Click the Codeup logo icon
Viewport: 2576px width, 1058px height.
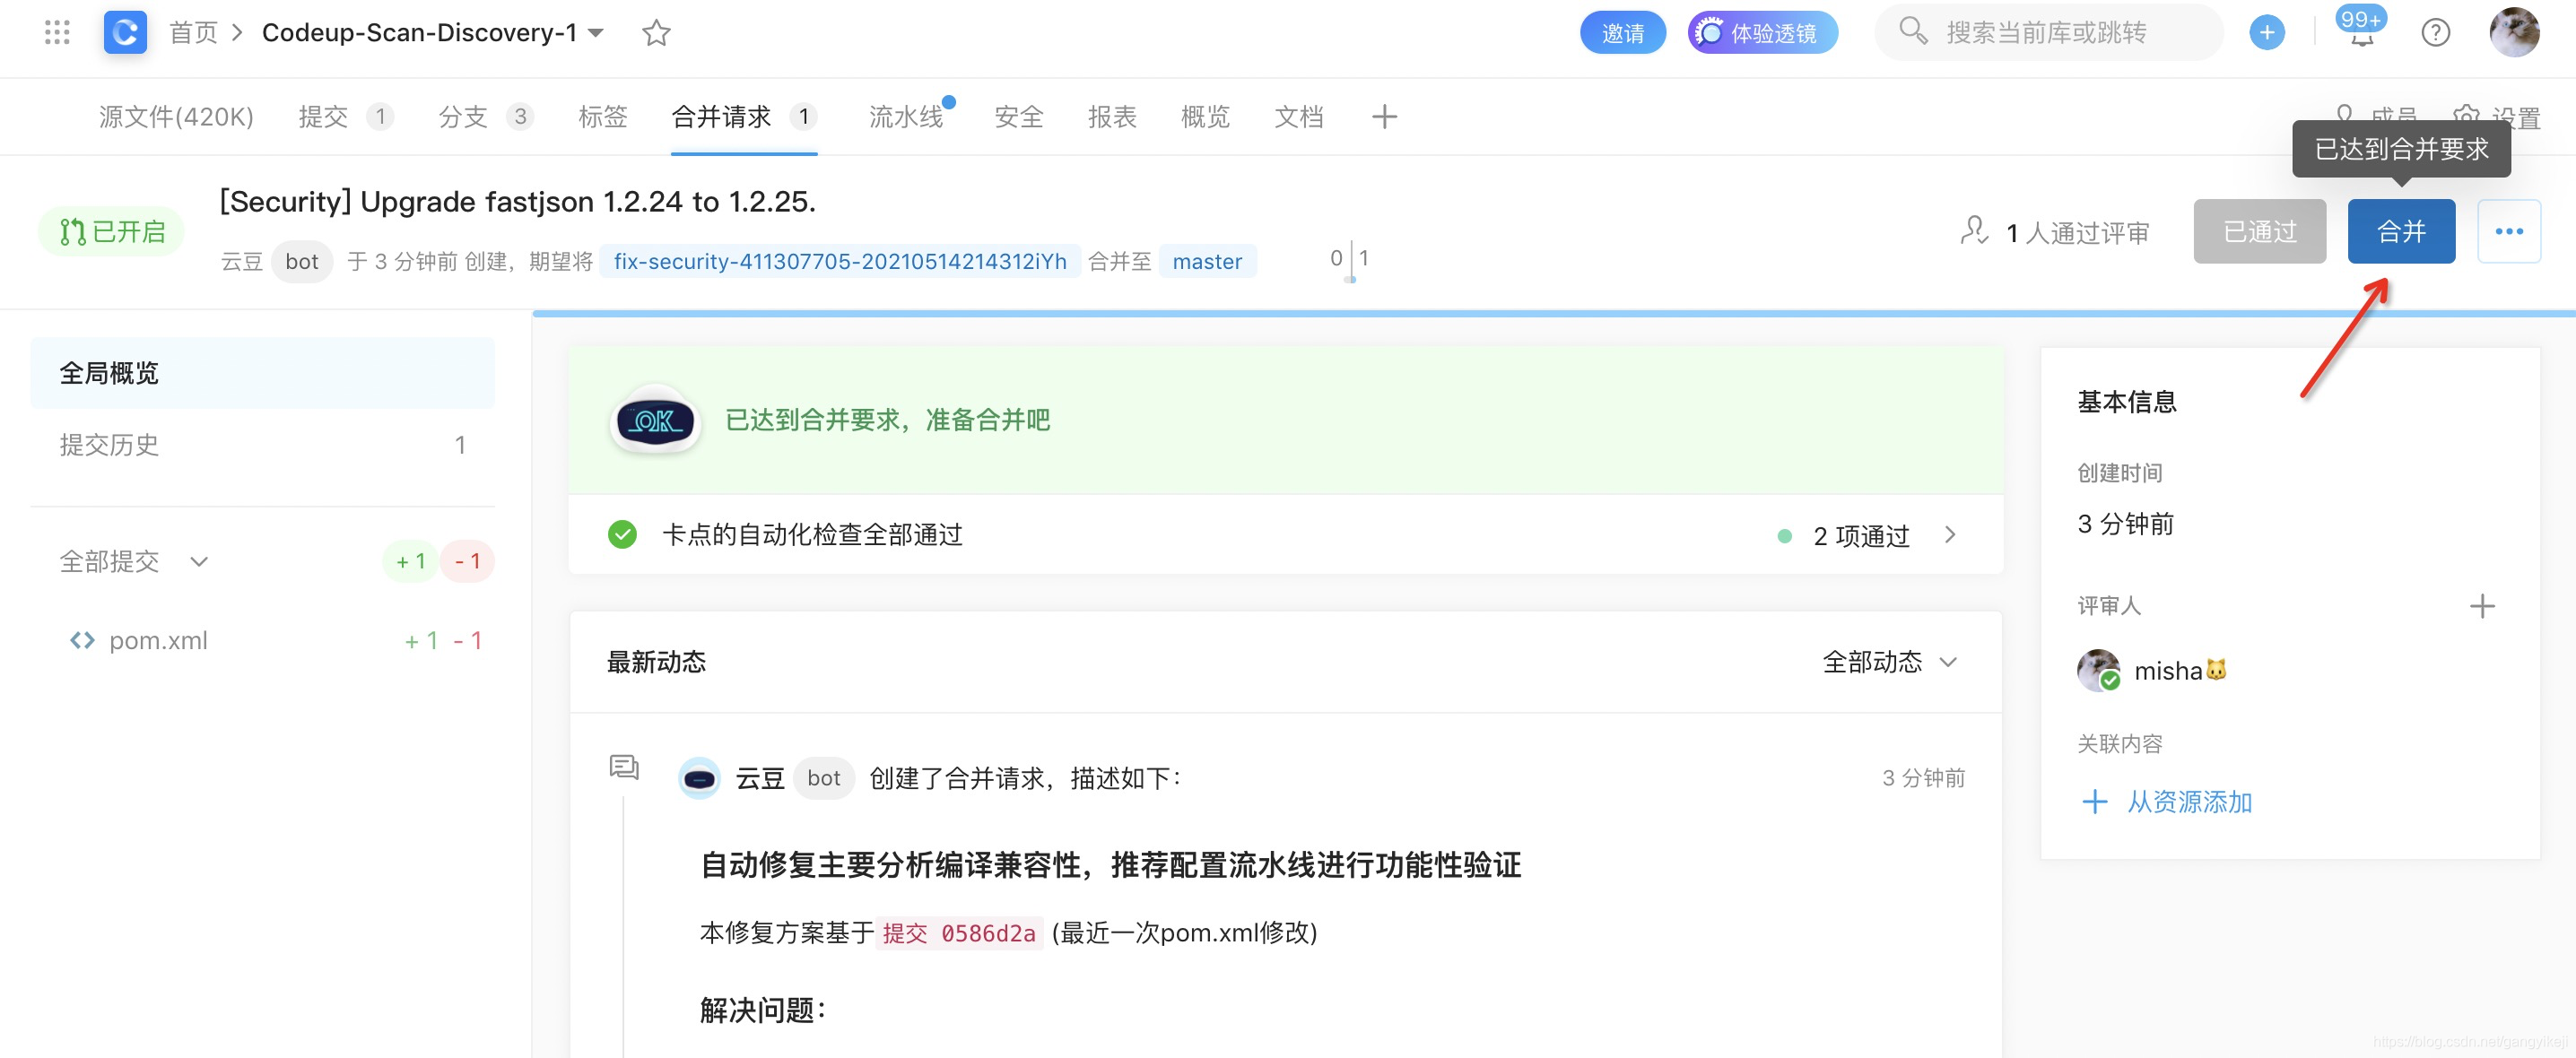click(x=124, y=31)
